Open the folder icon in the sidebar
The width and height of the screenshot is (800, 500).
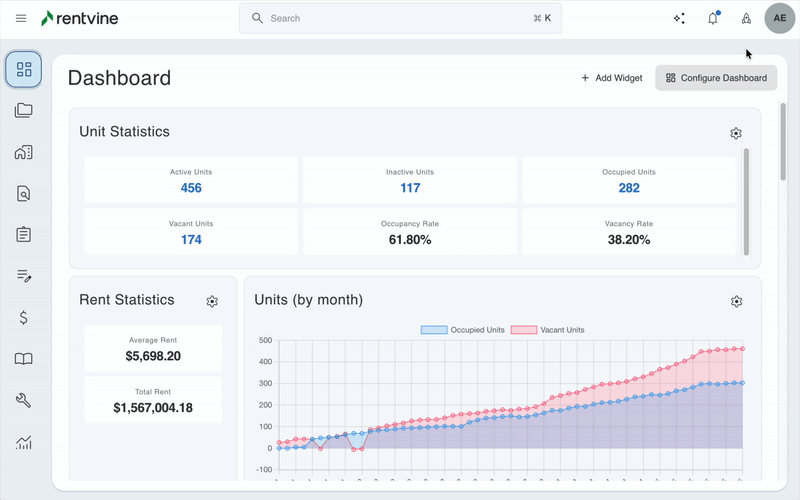tap(24, 111)
